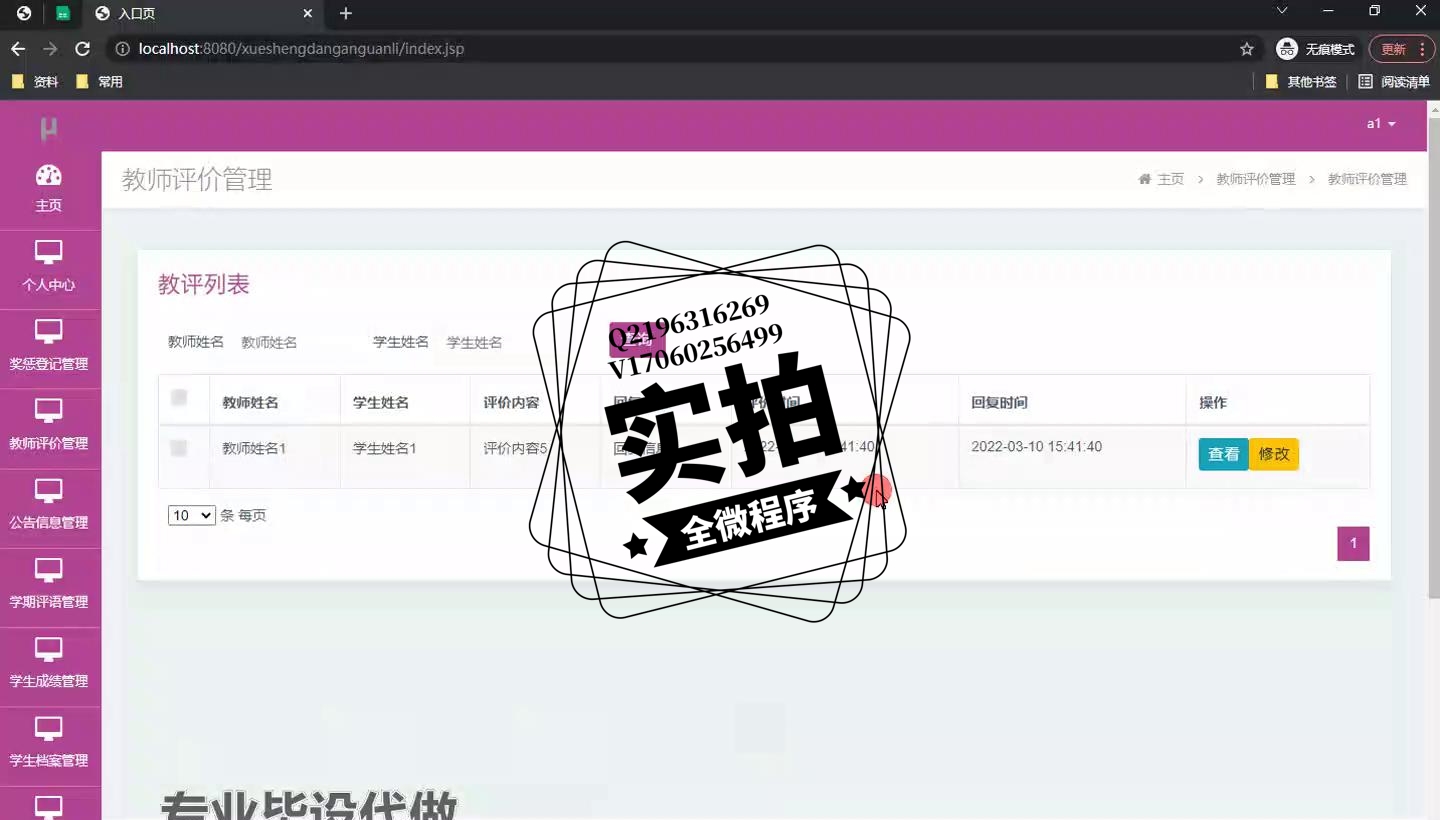This screenshot has height=820, width=1440.
Task: Click the address bar URL
Action: (x=302, y=49)
